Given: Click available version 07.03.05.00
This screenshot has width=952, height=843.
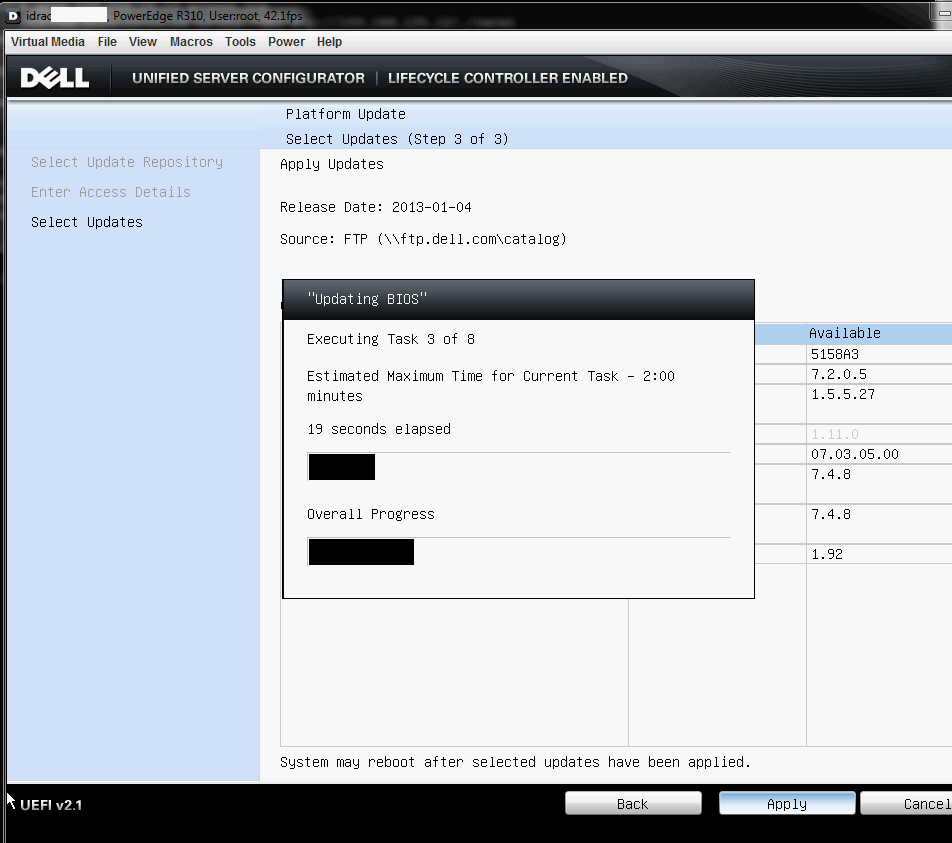Looking at the screenshot, I should click(x=855, y=454).
